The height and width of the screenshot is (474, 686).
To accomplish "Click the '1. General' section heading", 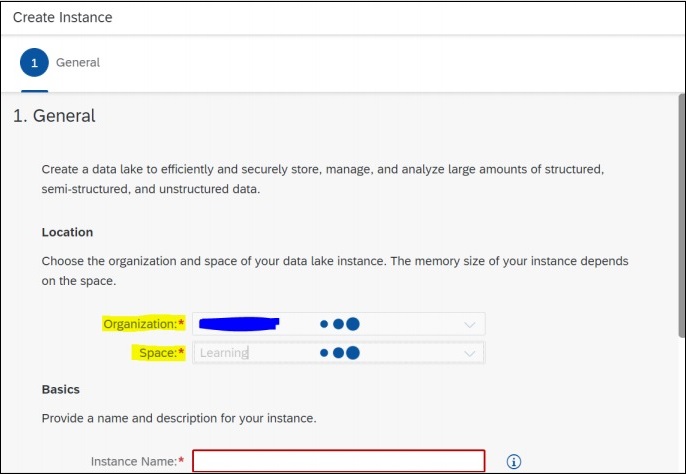I will pos(54,116).
